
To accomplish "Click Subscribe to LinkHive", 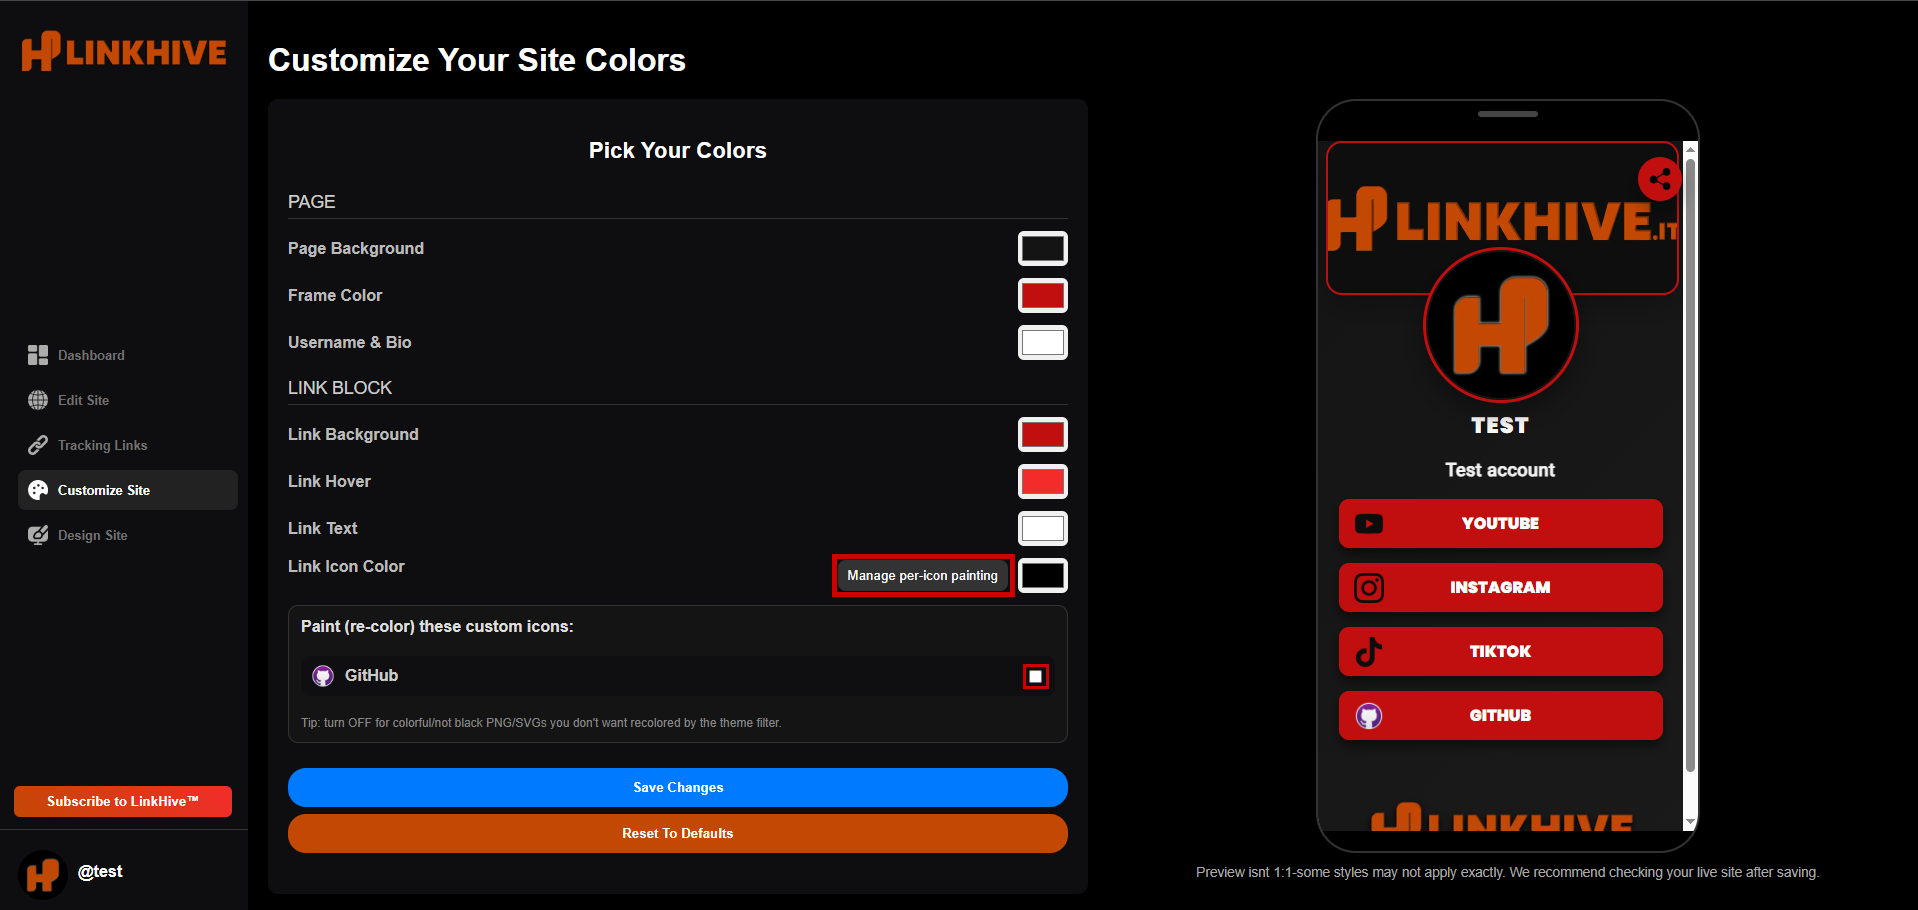I will tap(122, 801).
